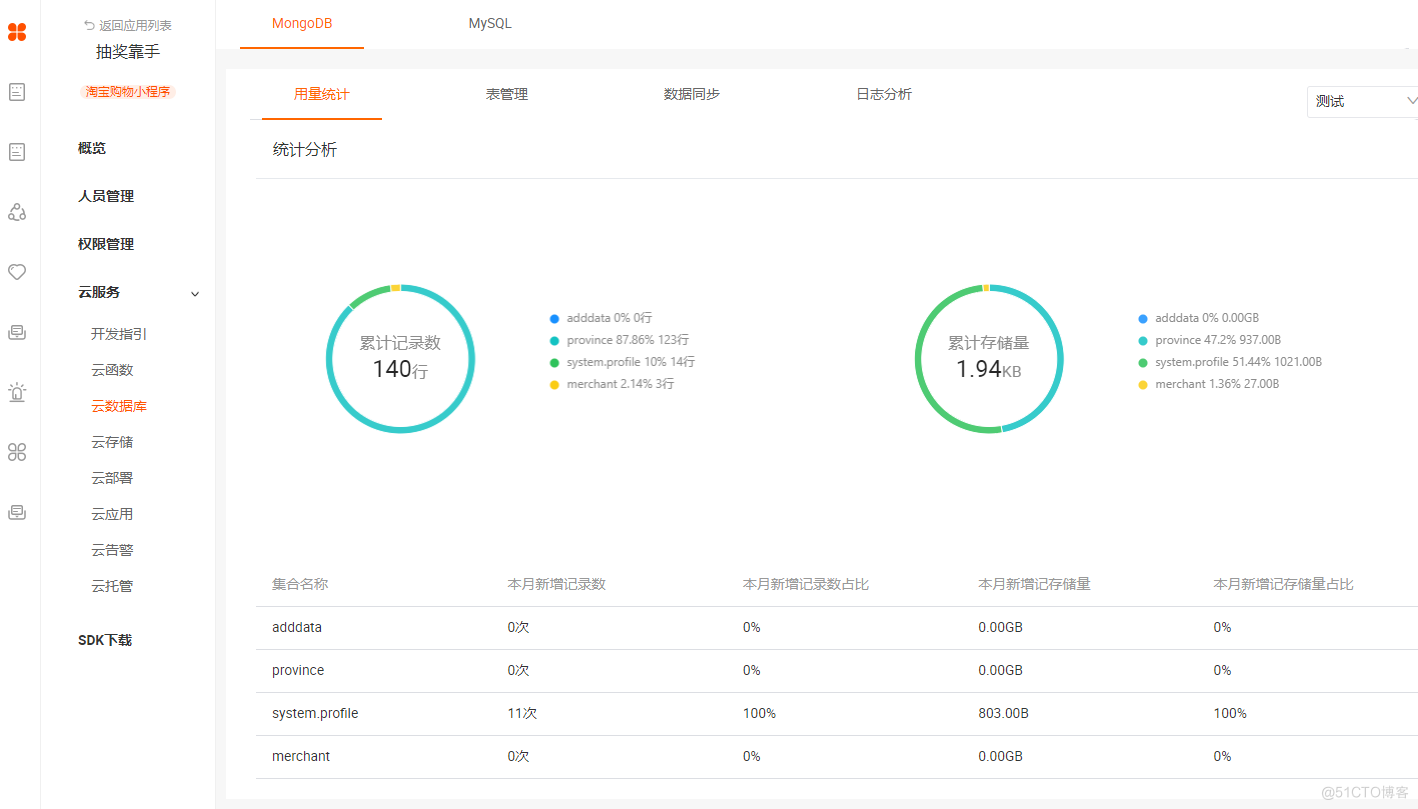Click green system.profile legend dot in 累计记录数 chart
This screenshot has width=1418, height=809.
554,362
